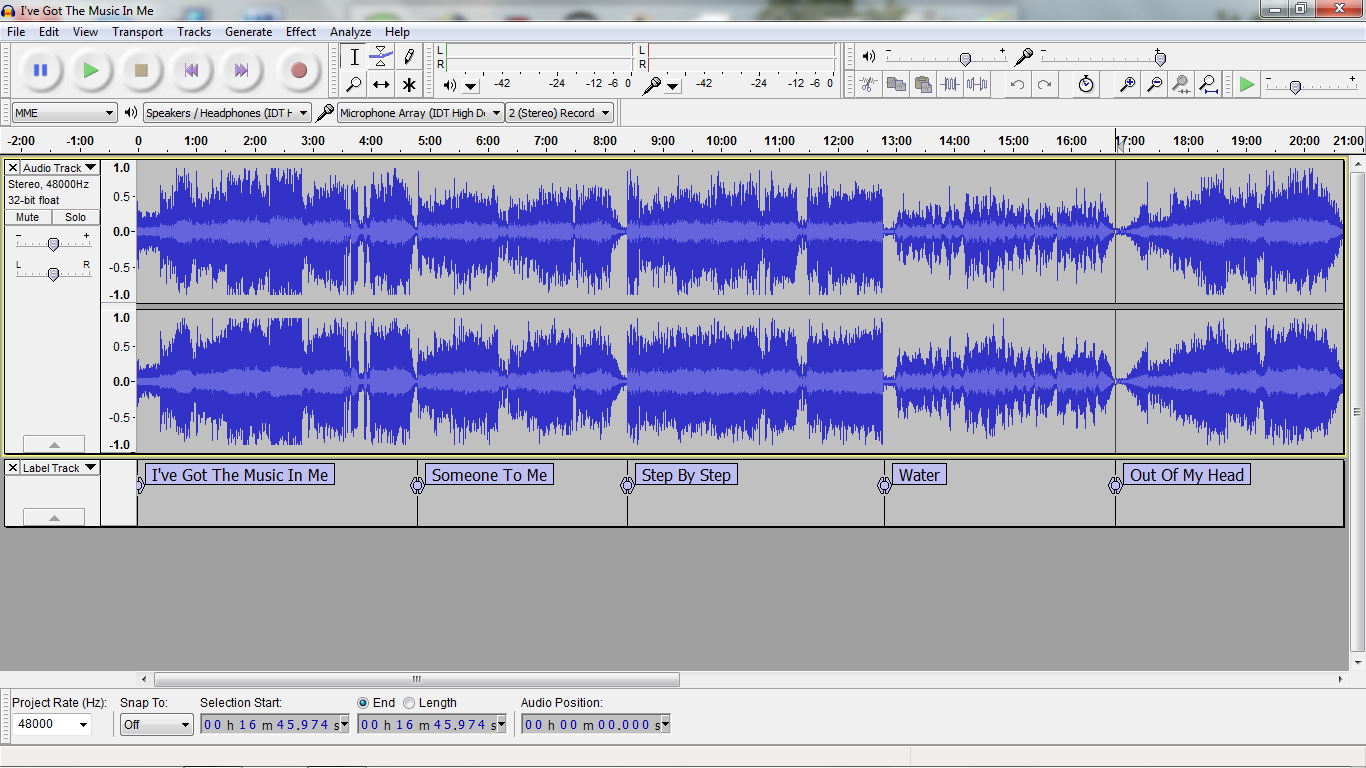Image resolution: width=1366 pixels, height=768 pixels.
Task: Click the Skip to End button
Action: pyautogui.click(x=241, y=70)
